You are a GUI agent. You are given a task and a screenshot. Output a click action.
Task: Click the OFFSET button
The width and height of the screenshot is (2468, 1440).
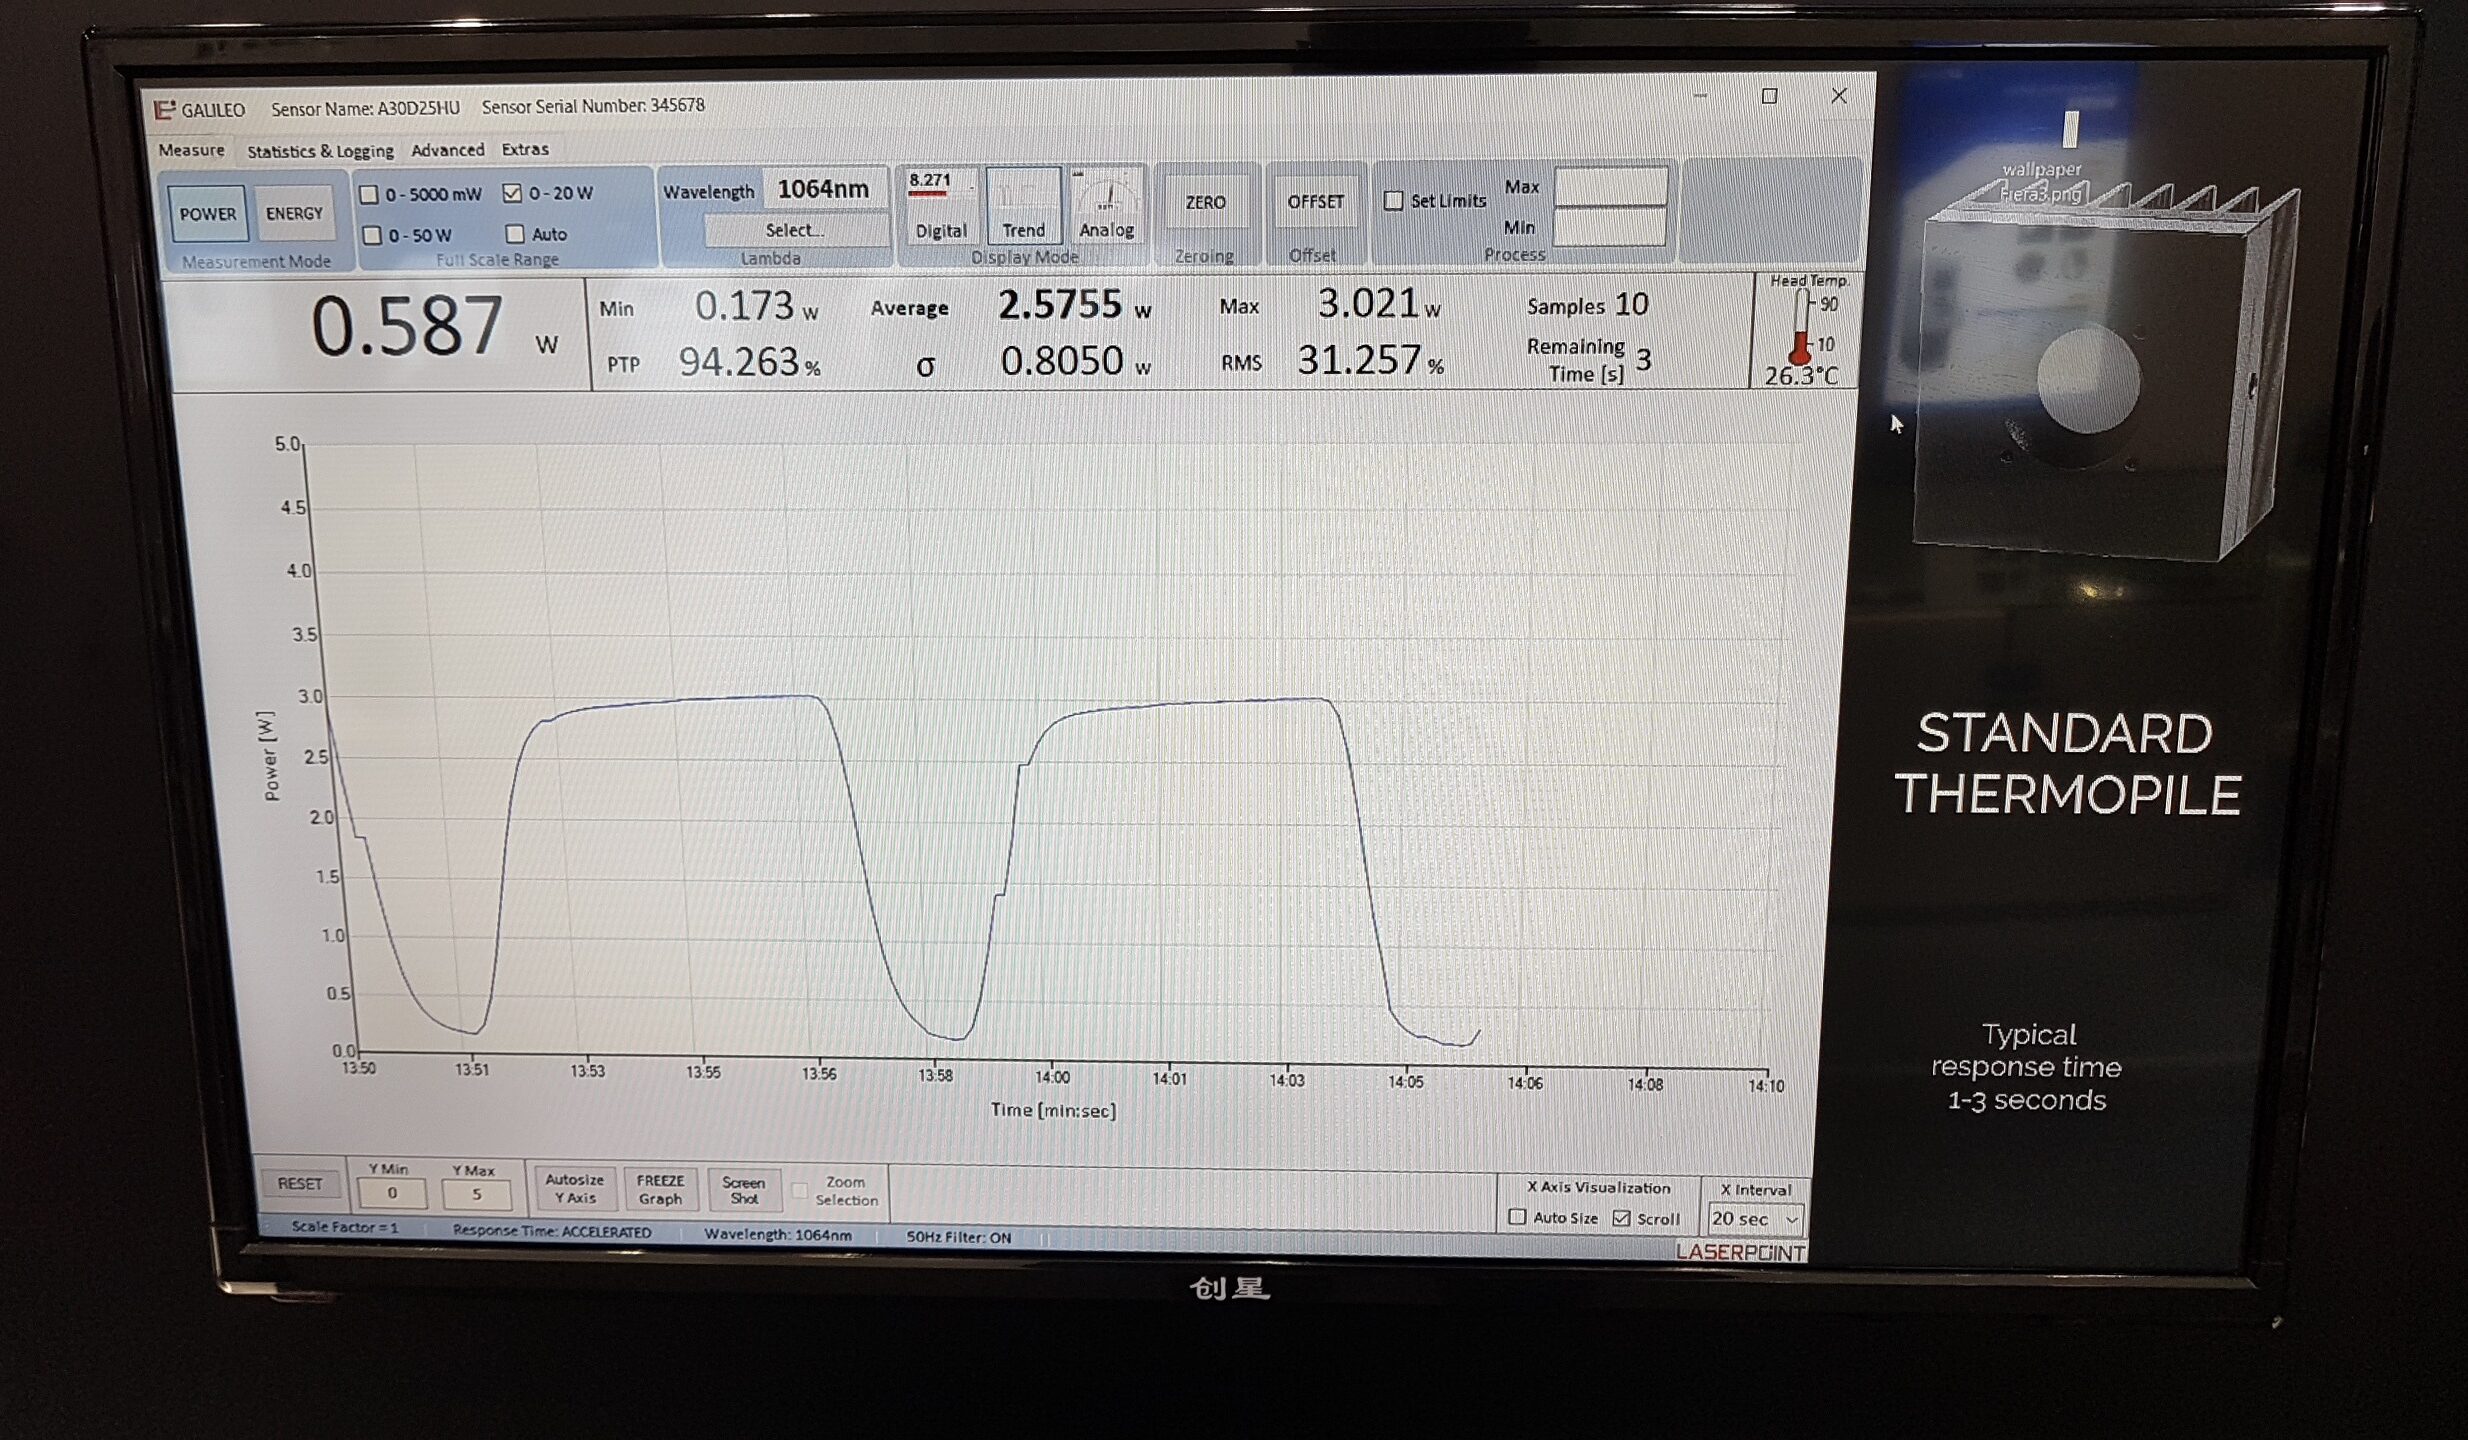point(1315,202)
